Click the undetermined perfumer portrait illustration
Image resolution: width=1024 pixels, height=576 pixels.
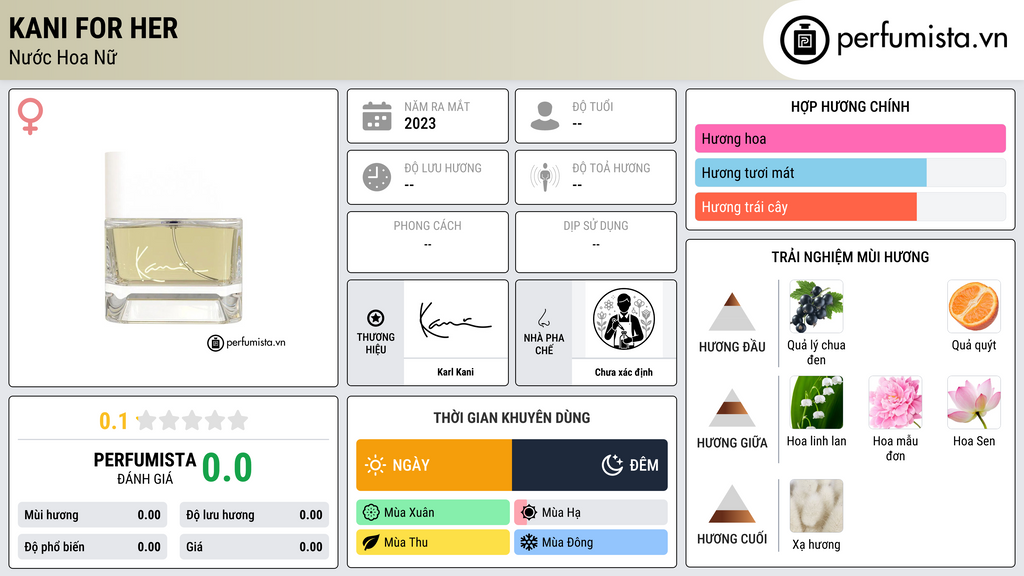tap(624, 319)
